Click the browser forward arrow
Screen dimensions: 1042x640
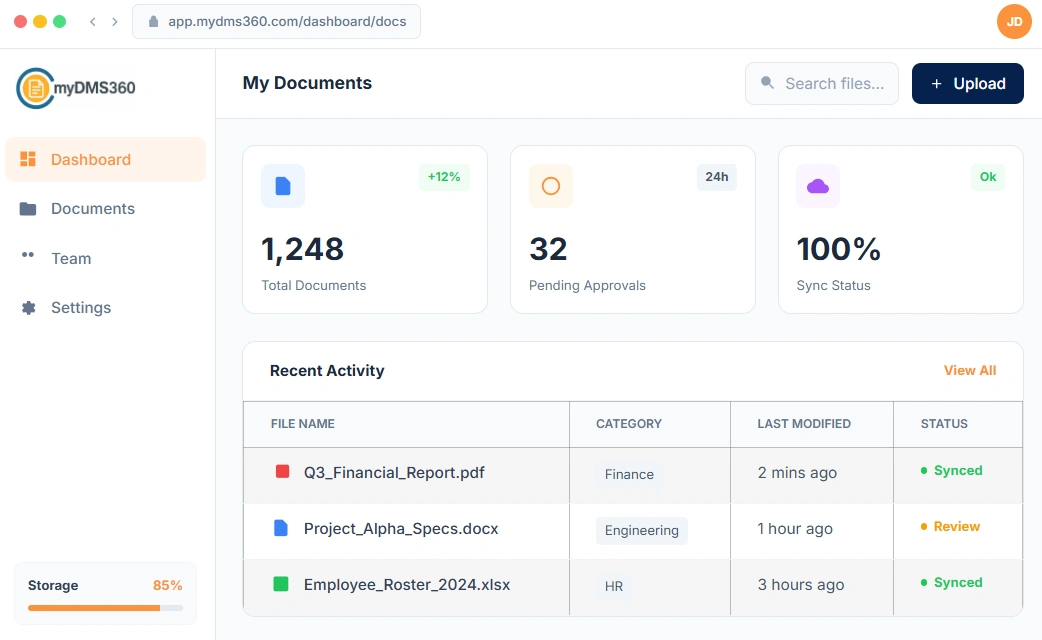pos(115,21)
